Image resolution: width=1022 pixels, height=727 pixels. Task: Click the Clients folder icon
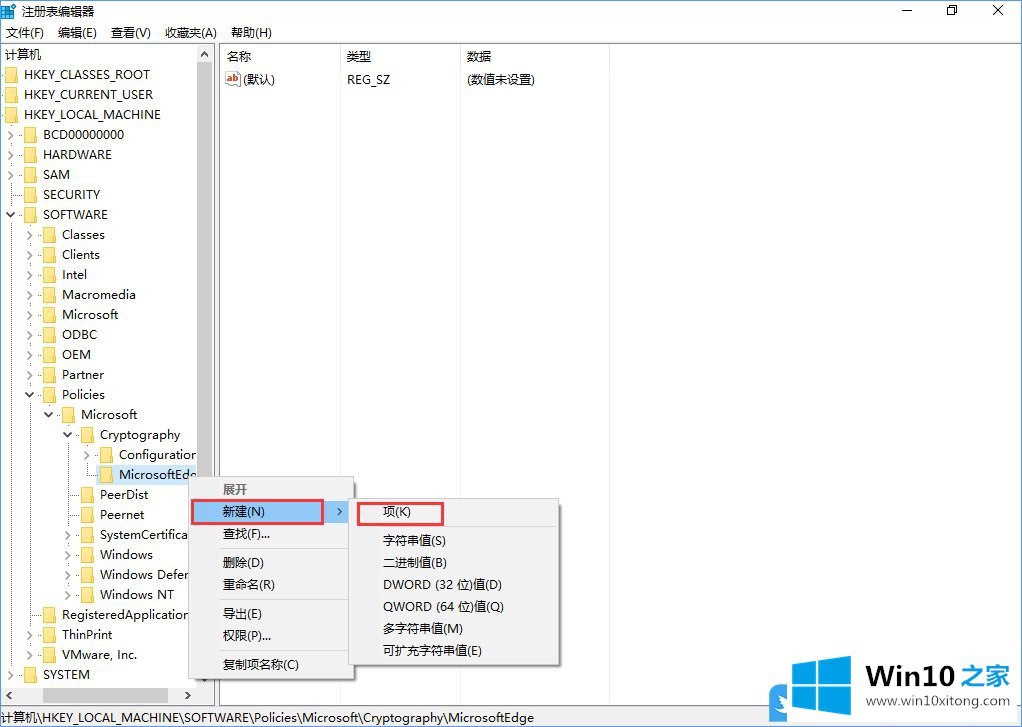tap(49, 255)
